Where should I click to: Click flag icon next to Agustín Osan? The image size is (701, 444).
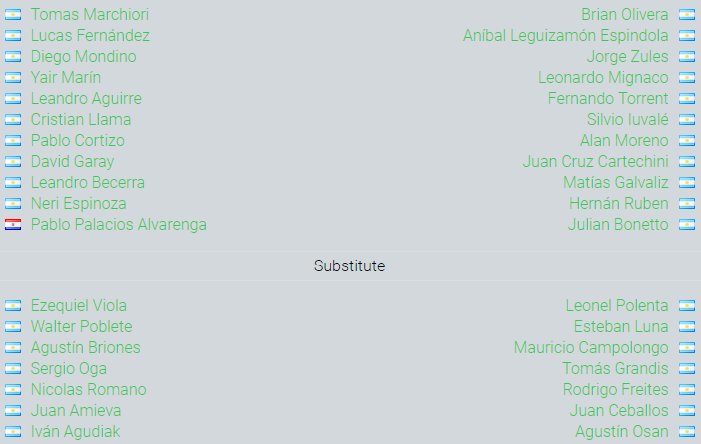coord(687,431)
